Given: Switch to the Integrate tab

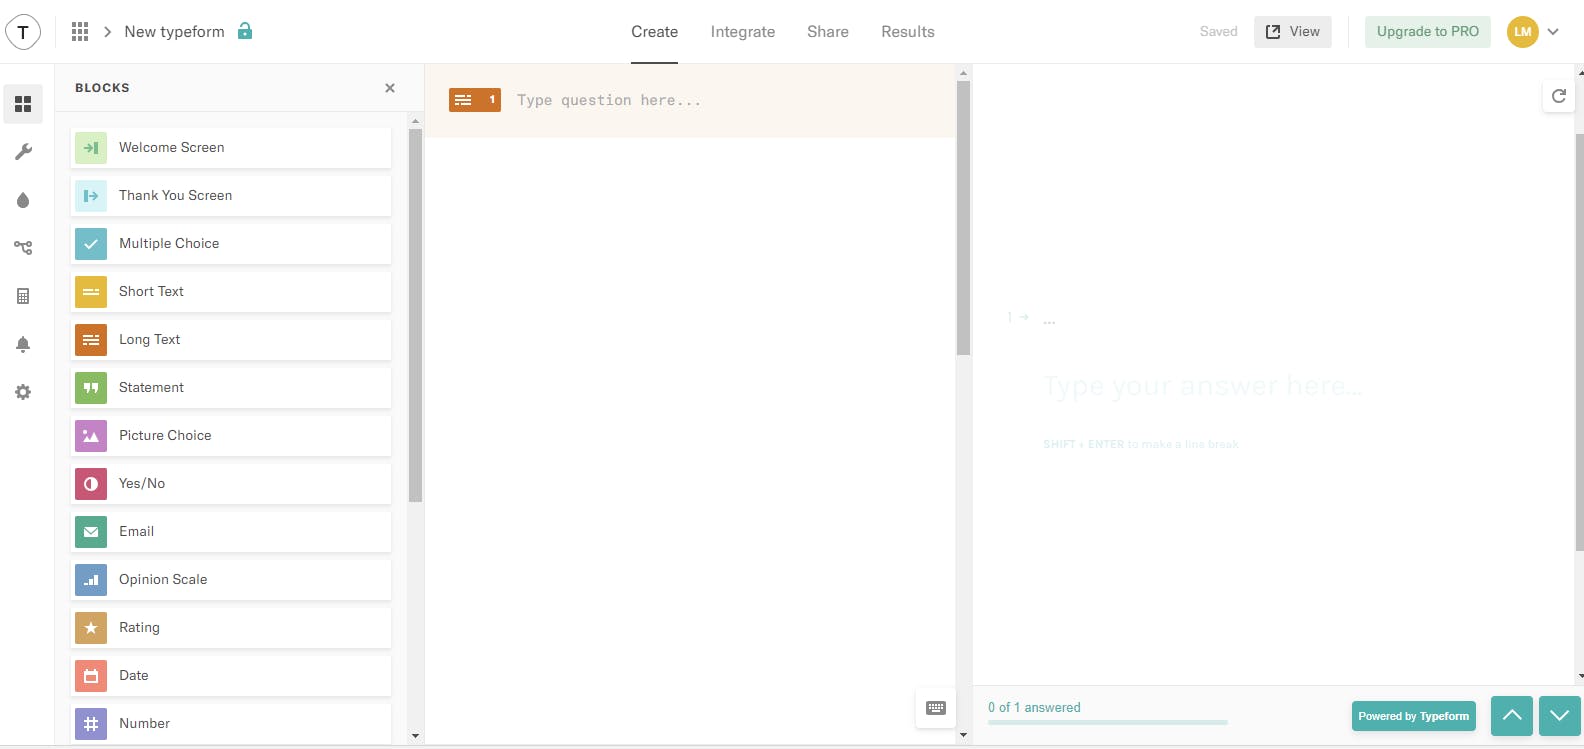Looking at the screenshot, I should pyautogui.click(x=743, y=32).
